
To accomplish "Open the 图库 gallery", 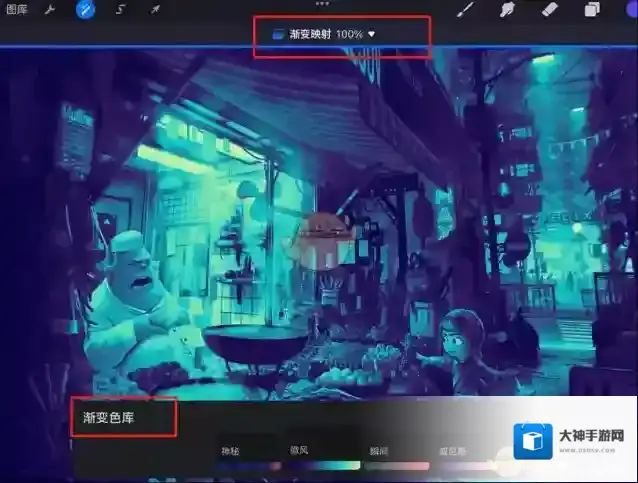I will pos(17,9).
